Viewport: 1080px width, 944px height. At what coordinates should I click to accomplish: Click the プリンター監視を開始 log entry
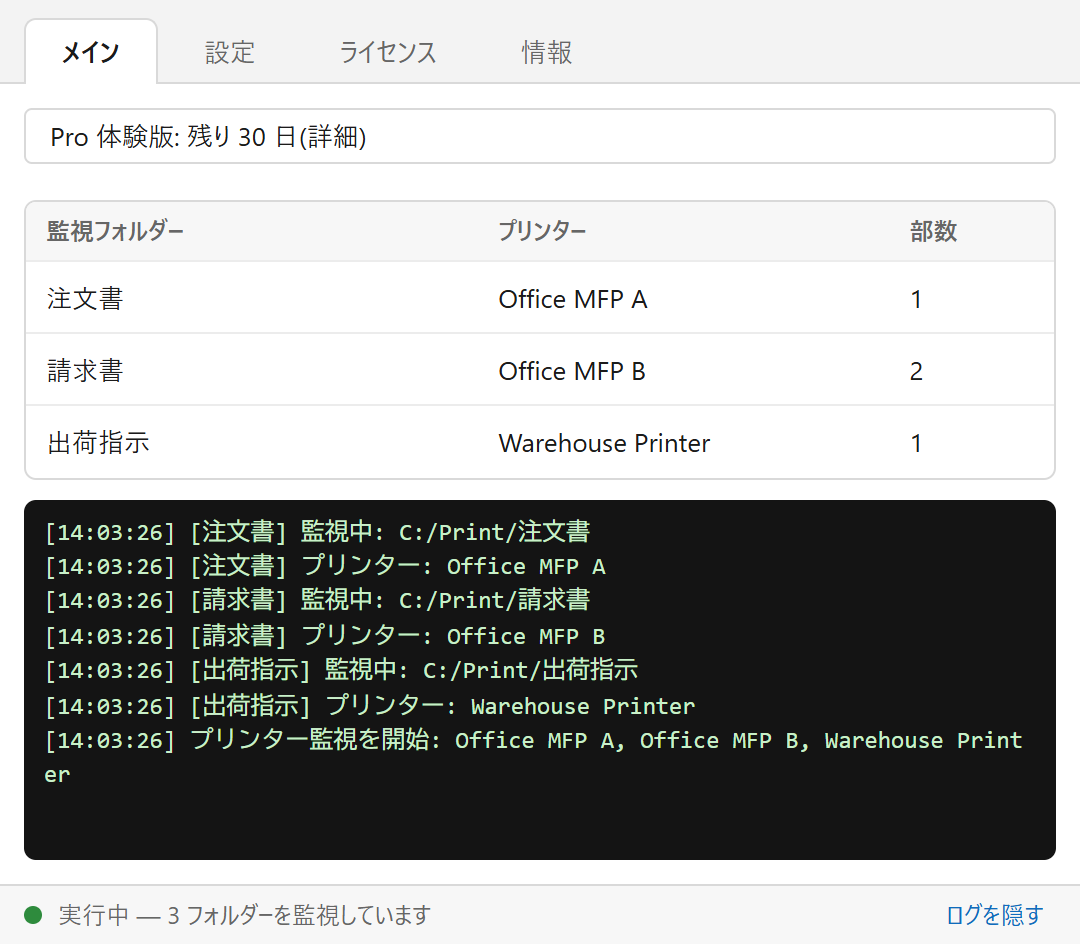coord(533,757)
